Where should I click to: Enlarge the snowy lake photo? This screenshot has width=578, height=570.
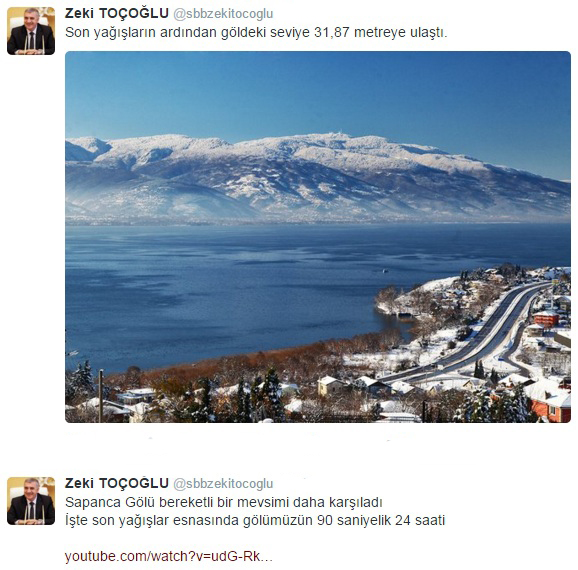[x=318, y=237]
